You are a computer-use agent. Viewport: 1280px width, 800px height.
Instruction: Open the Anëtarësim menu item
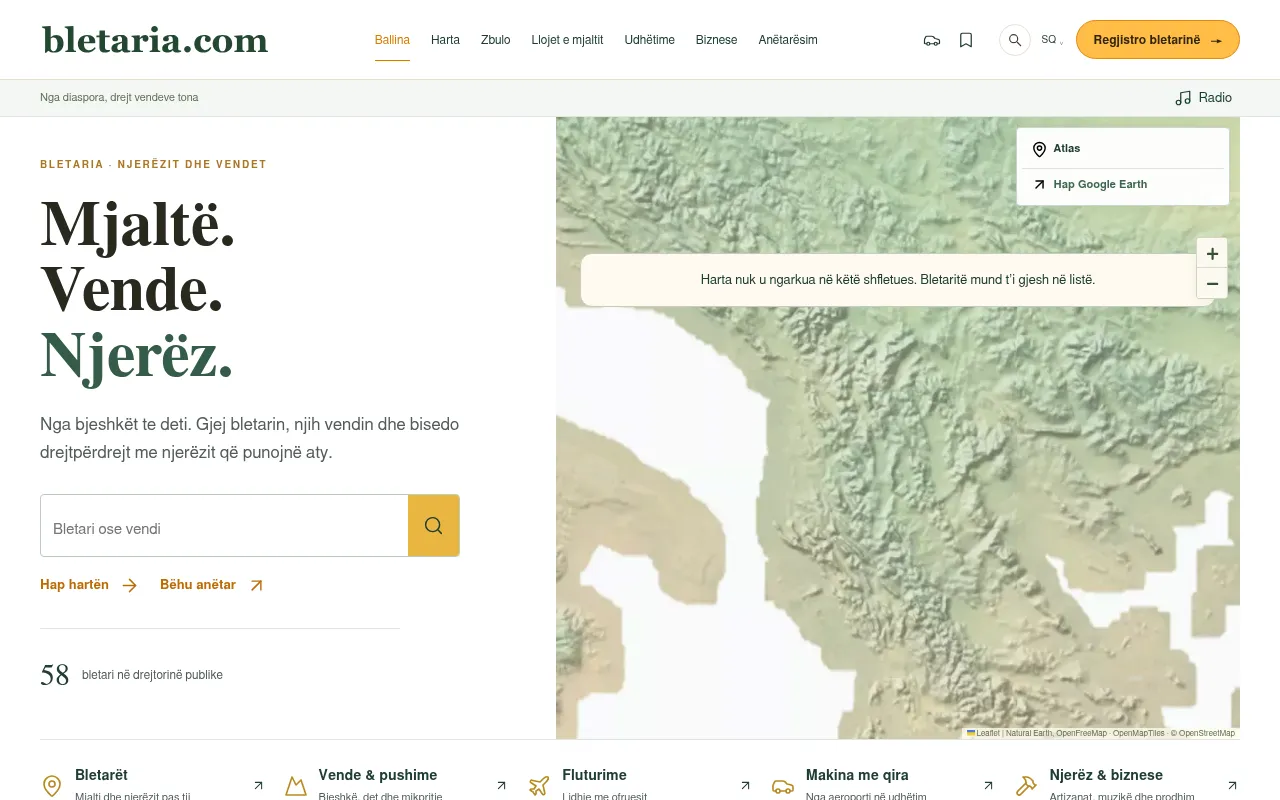[788, 40]
